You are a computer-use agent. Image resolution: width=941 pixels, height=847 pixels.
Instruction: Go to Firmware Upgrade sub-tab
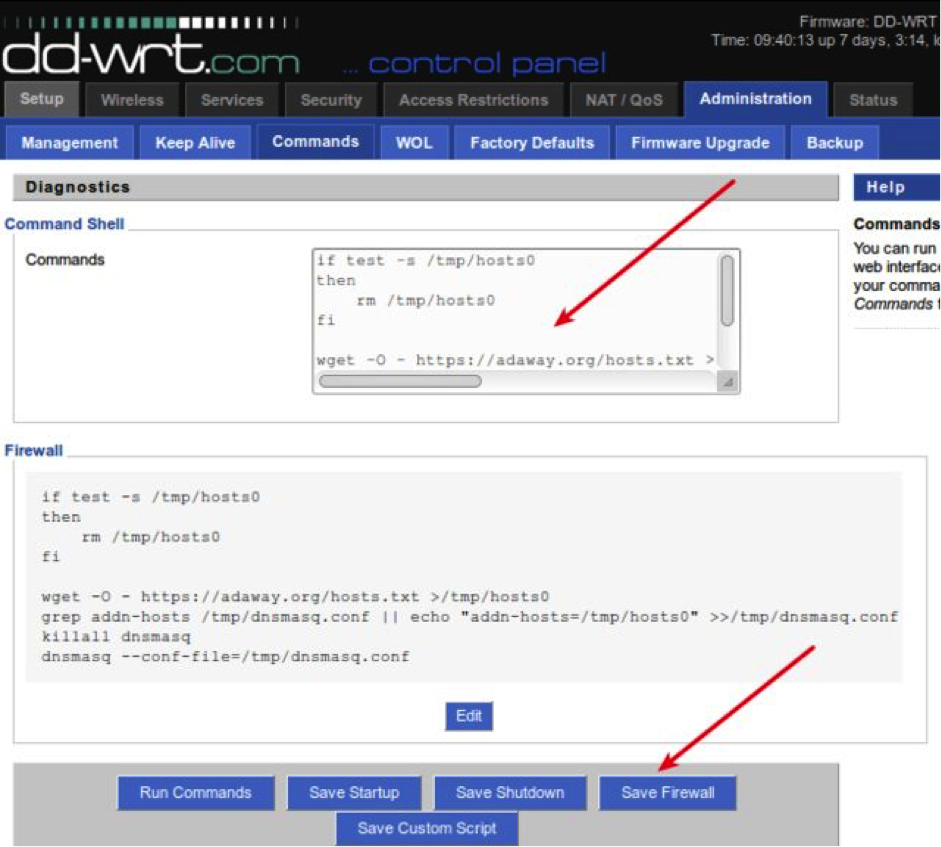(x=700, y=142)
